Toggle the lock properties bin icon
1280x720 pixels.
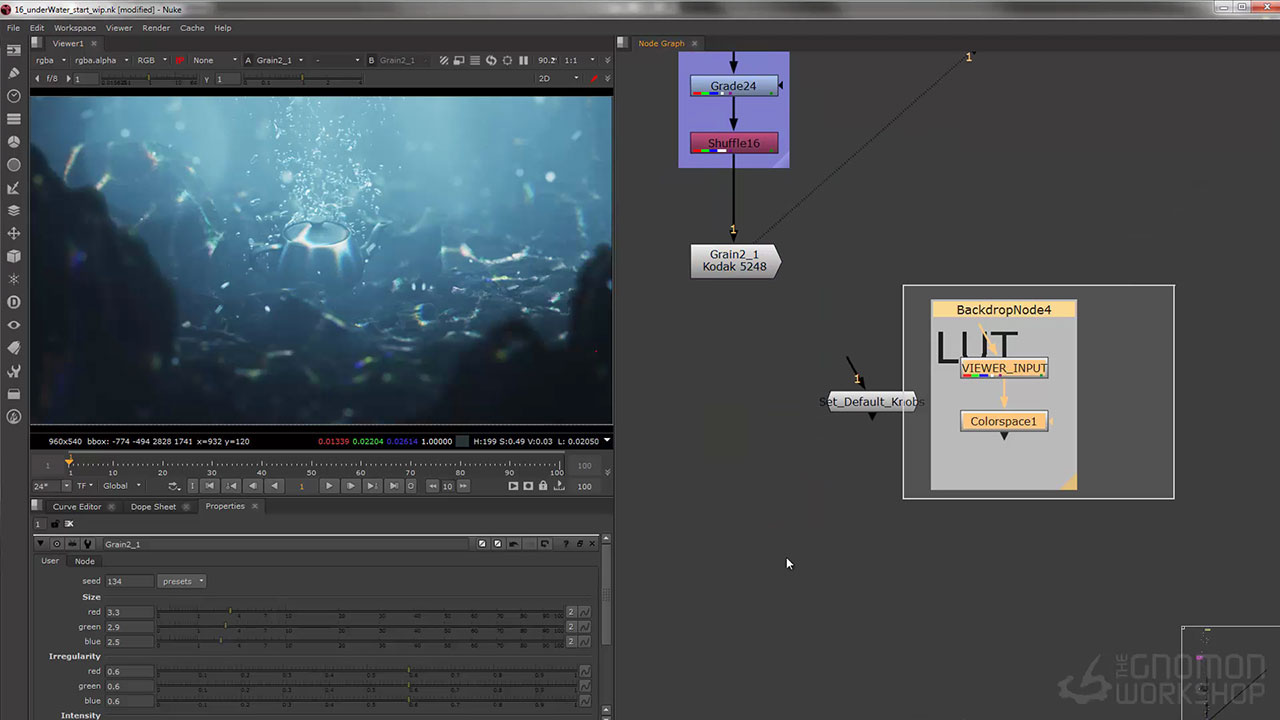(54, 523)
